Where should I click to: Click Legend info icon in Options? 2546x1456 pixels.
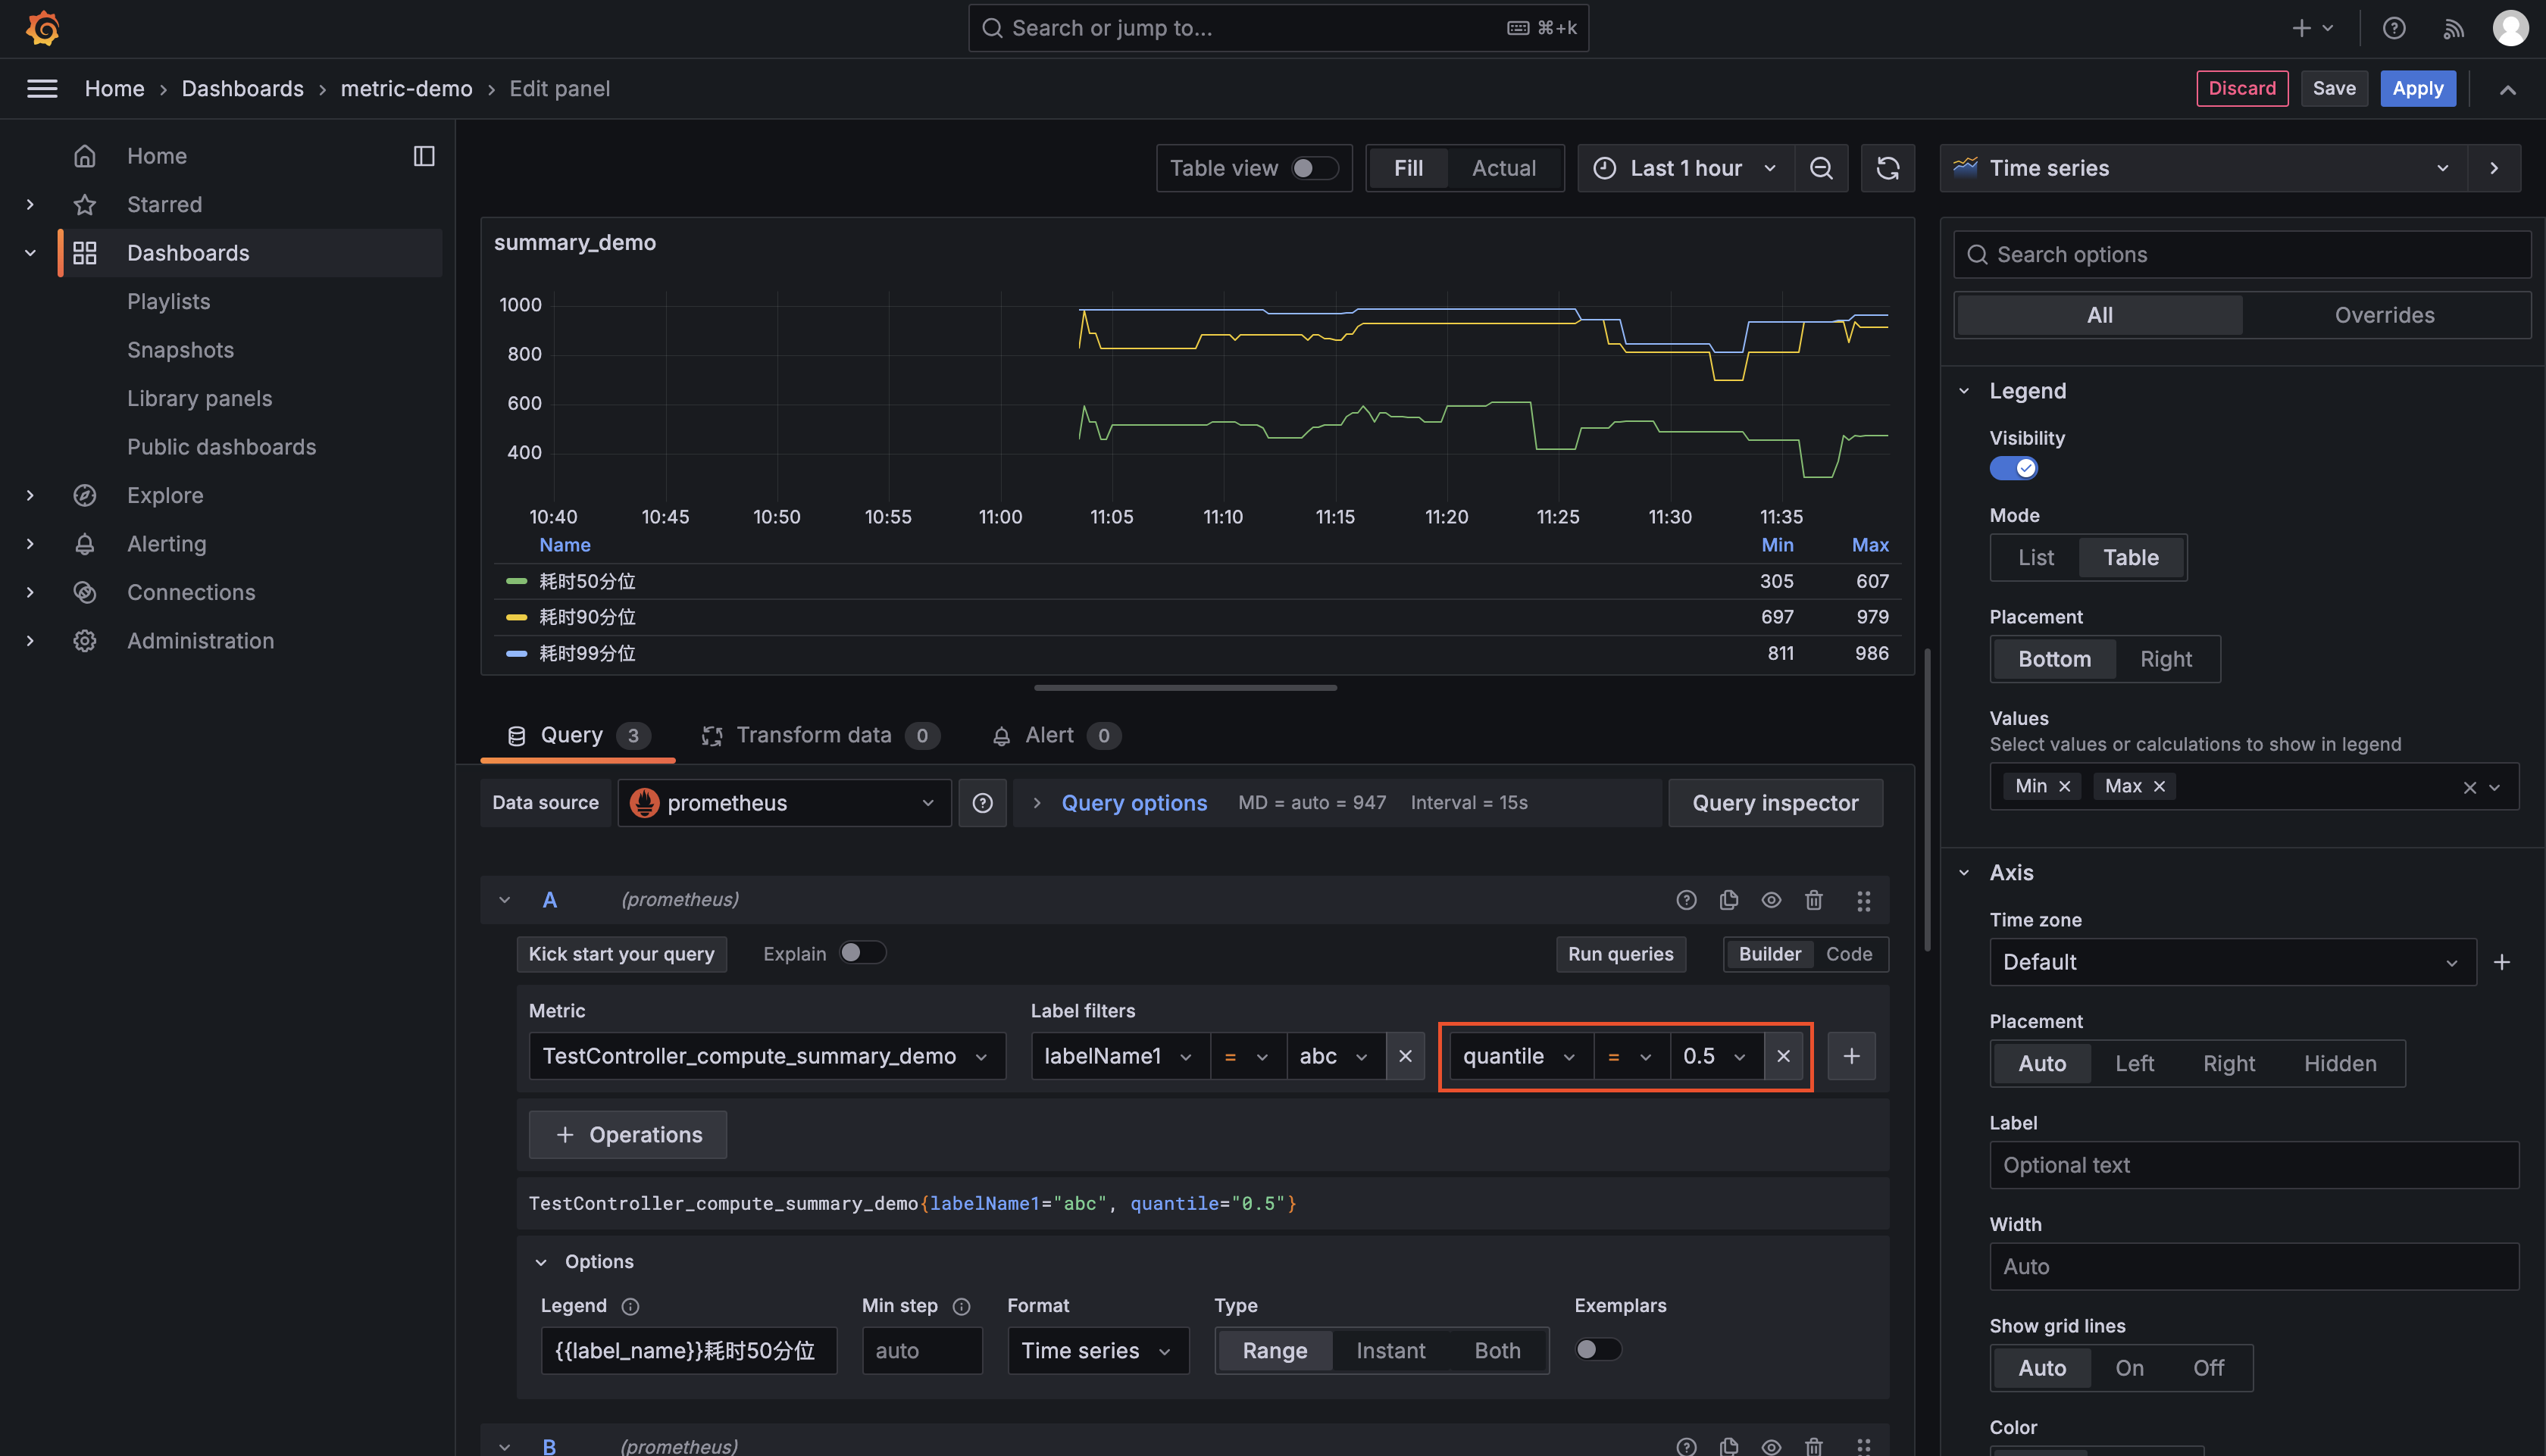[x=630, y=1306]
